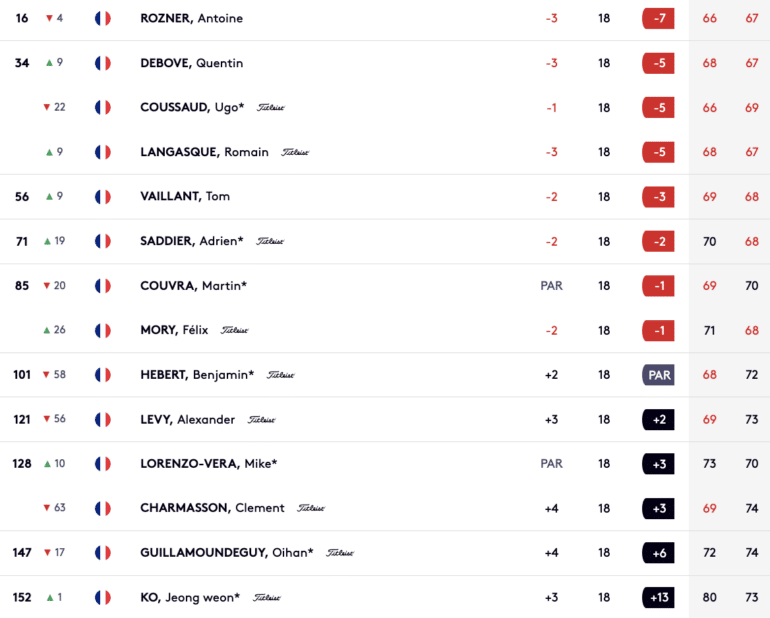Click the +13 total score badge
770x618 pixels.
(658, 597)
